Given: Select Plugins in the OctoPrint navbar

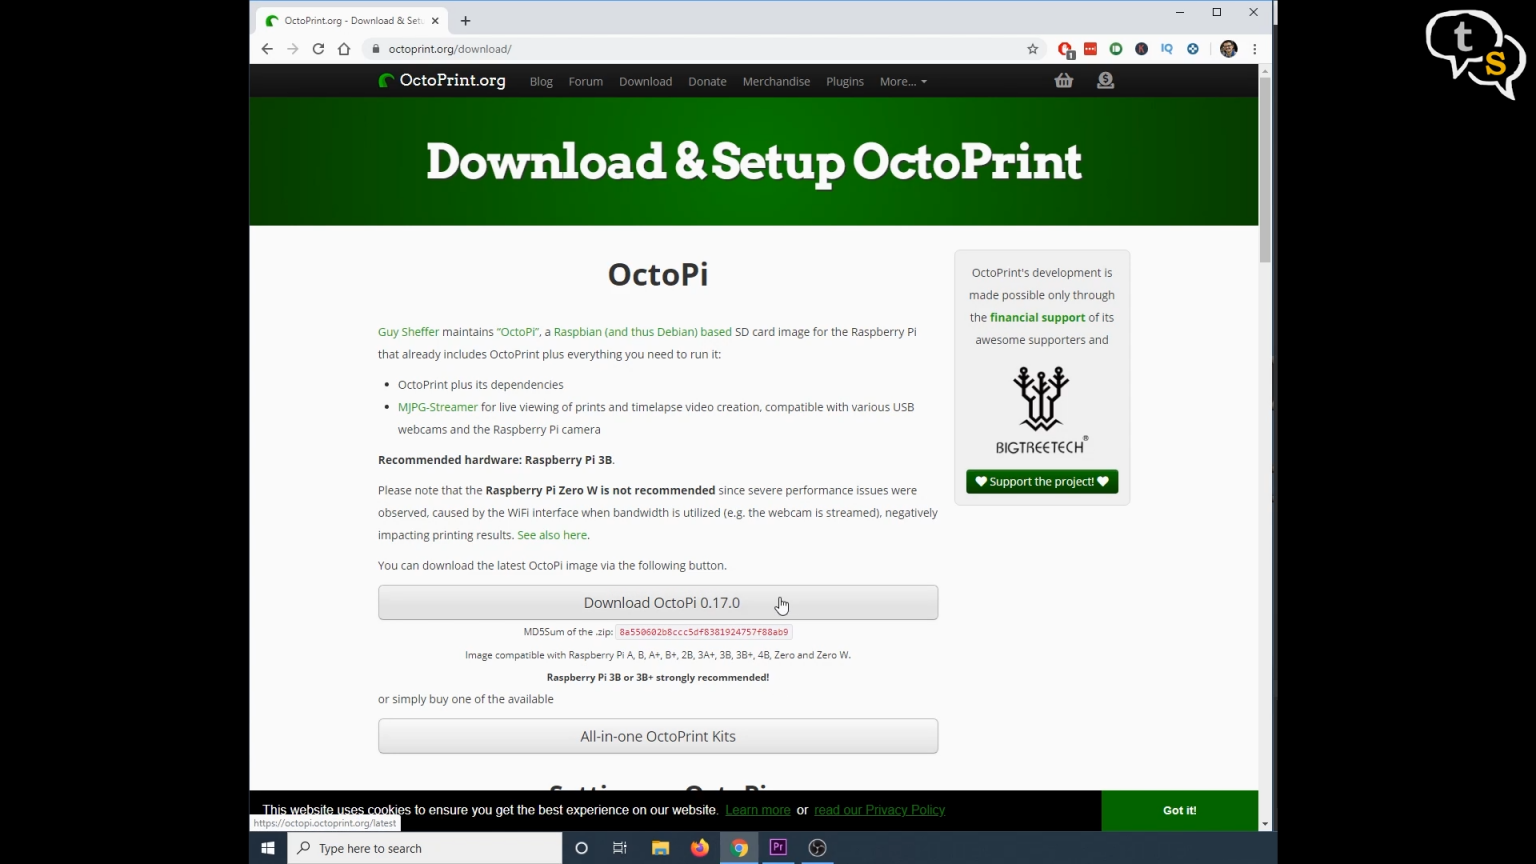Looking at the screenshot, I should [844, 81].
